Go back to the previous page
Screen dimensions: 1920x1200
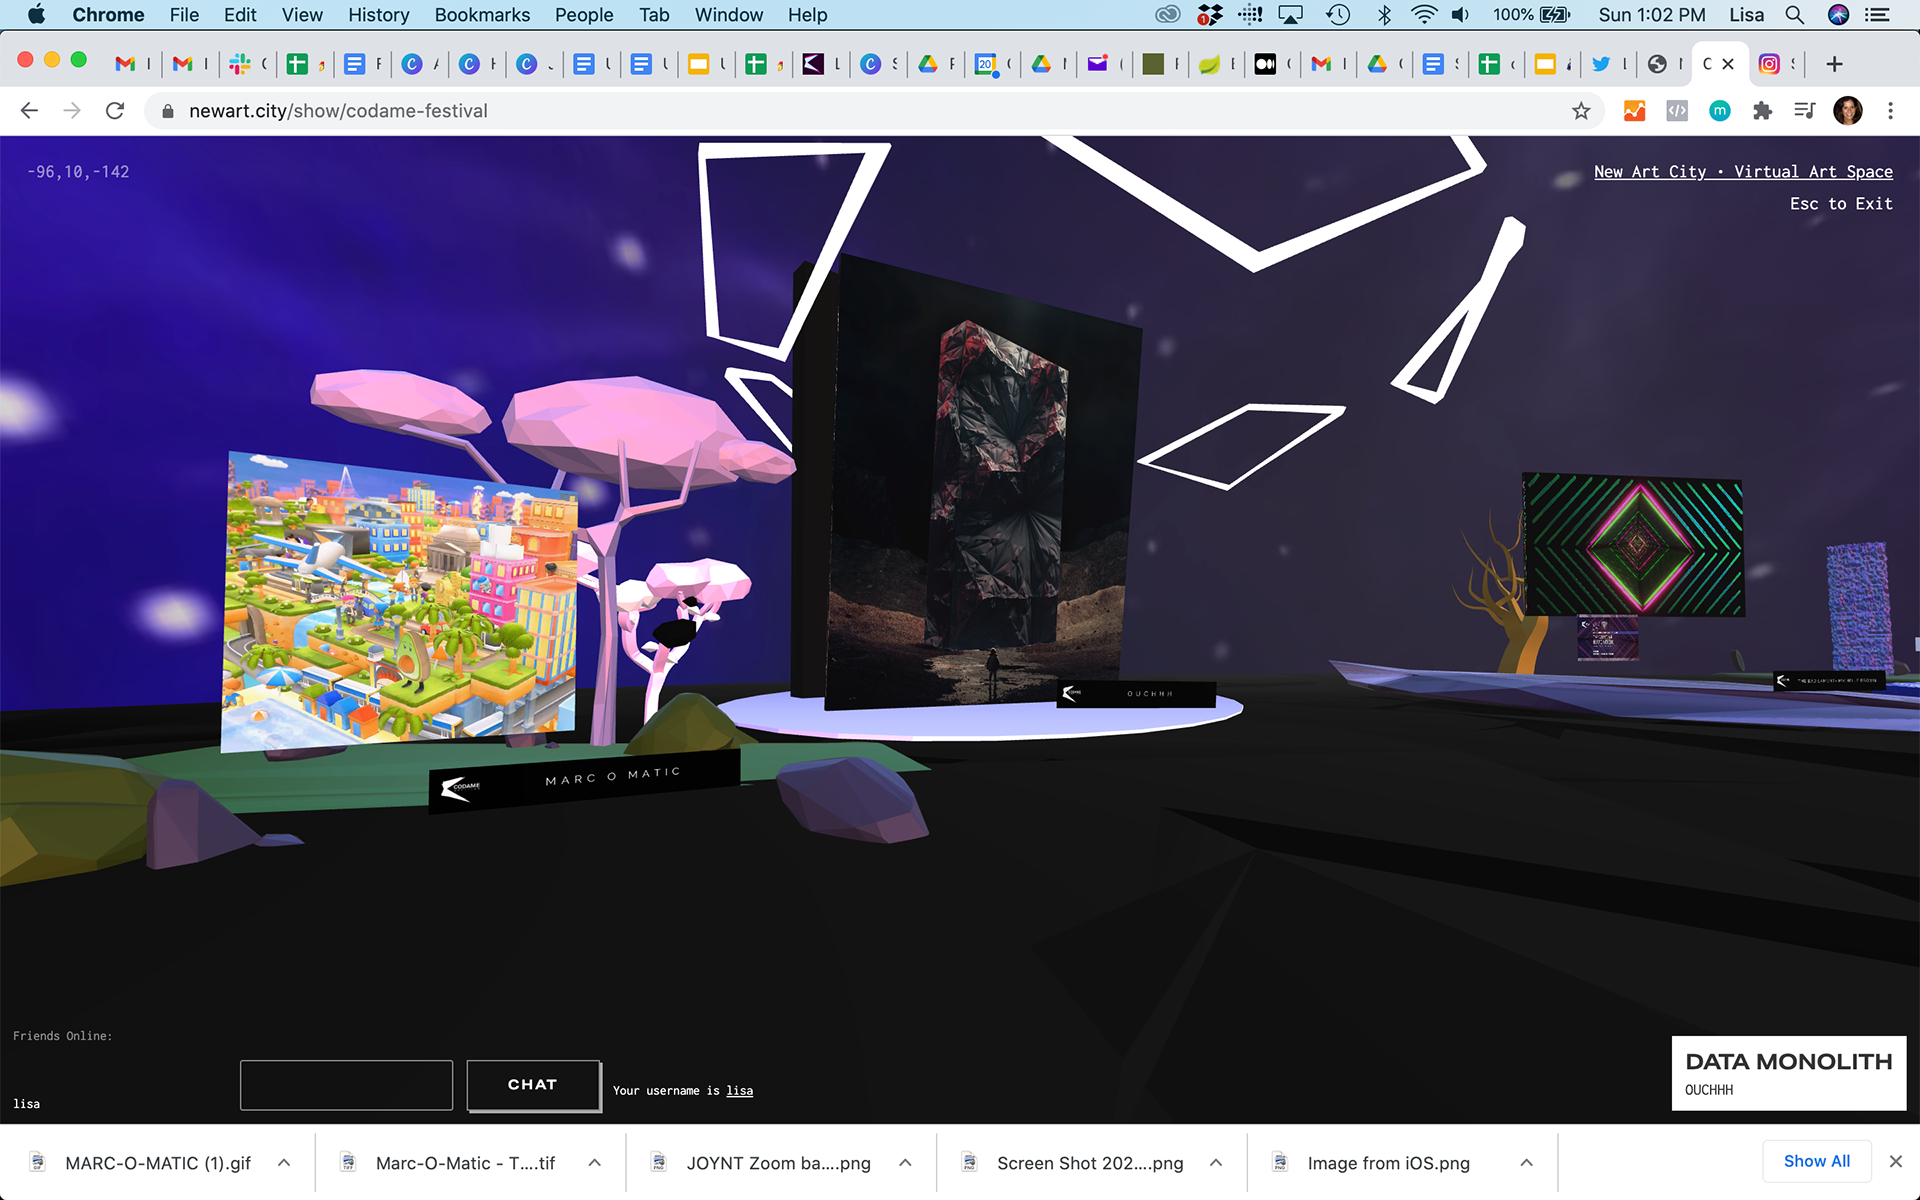pyautogui.click(x=29, y=111)
